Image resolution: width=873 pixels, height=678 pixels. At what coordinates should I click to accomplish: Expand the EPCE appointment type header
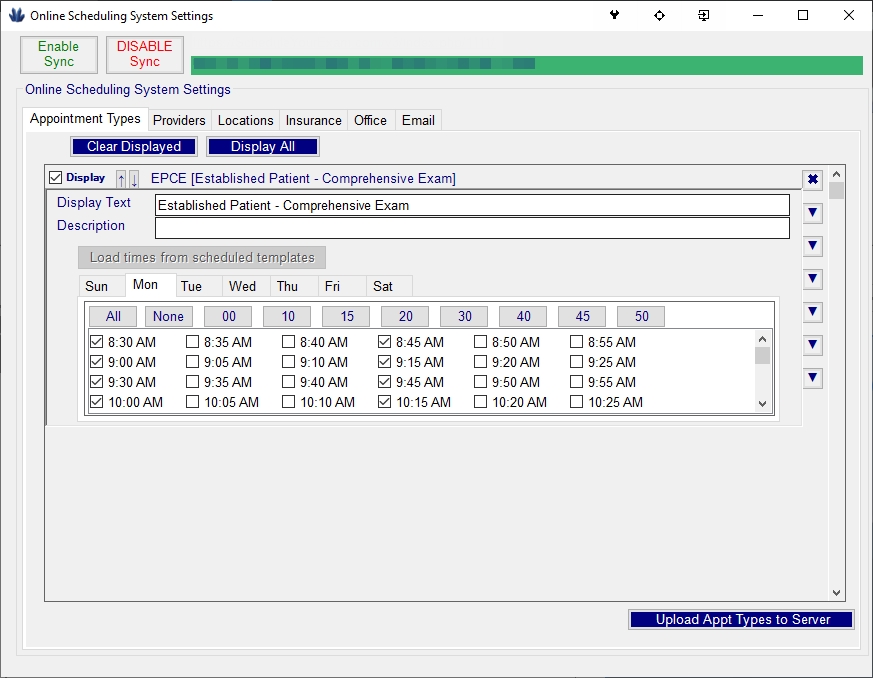tap(303, 178)
